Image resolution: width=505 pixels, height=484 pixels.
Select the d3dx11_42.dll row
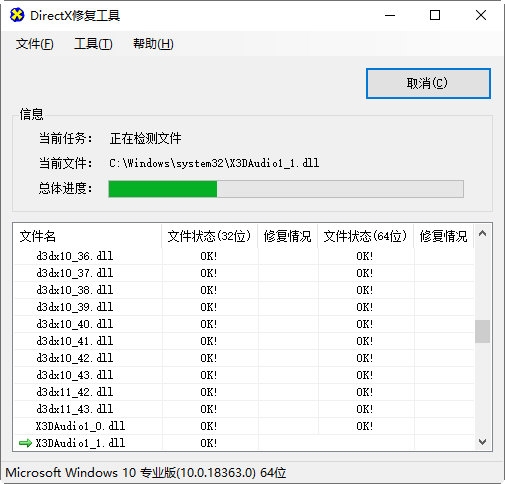pos(244,392)
